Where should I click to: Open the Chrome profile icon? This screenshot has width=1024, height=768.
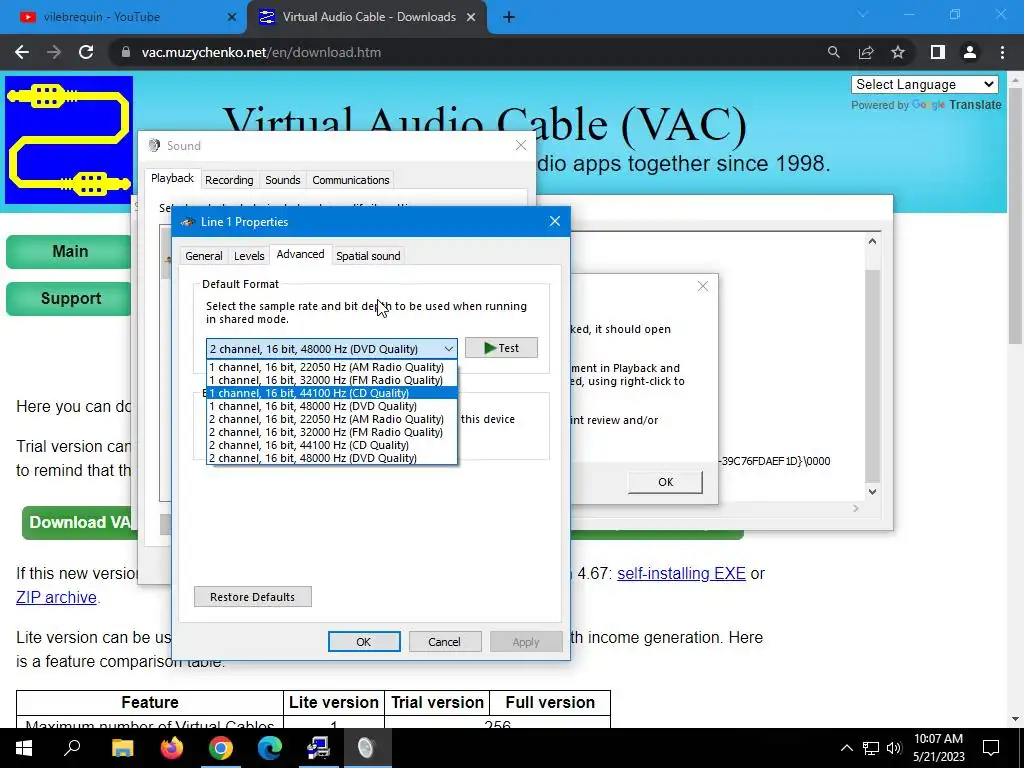click(970, 52)
